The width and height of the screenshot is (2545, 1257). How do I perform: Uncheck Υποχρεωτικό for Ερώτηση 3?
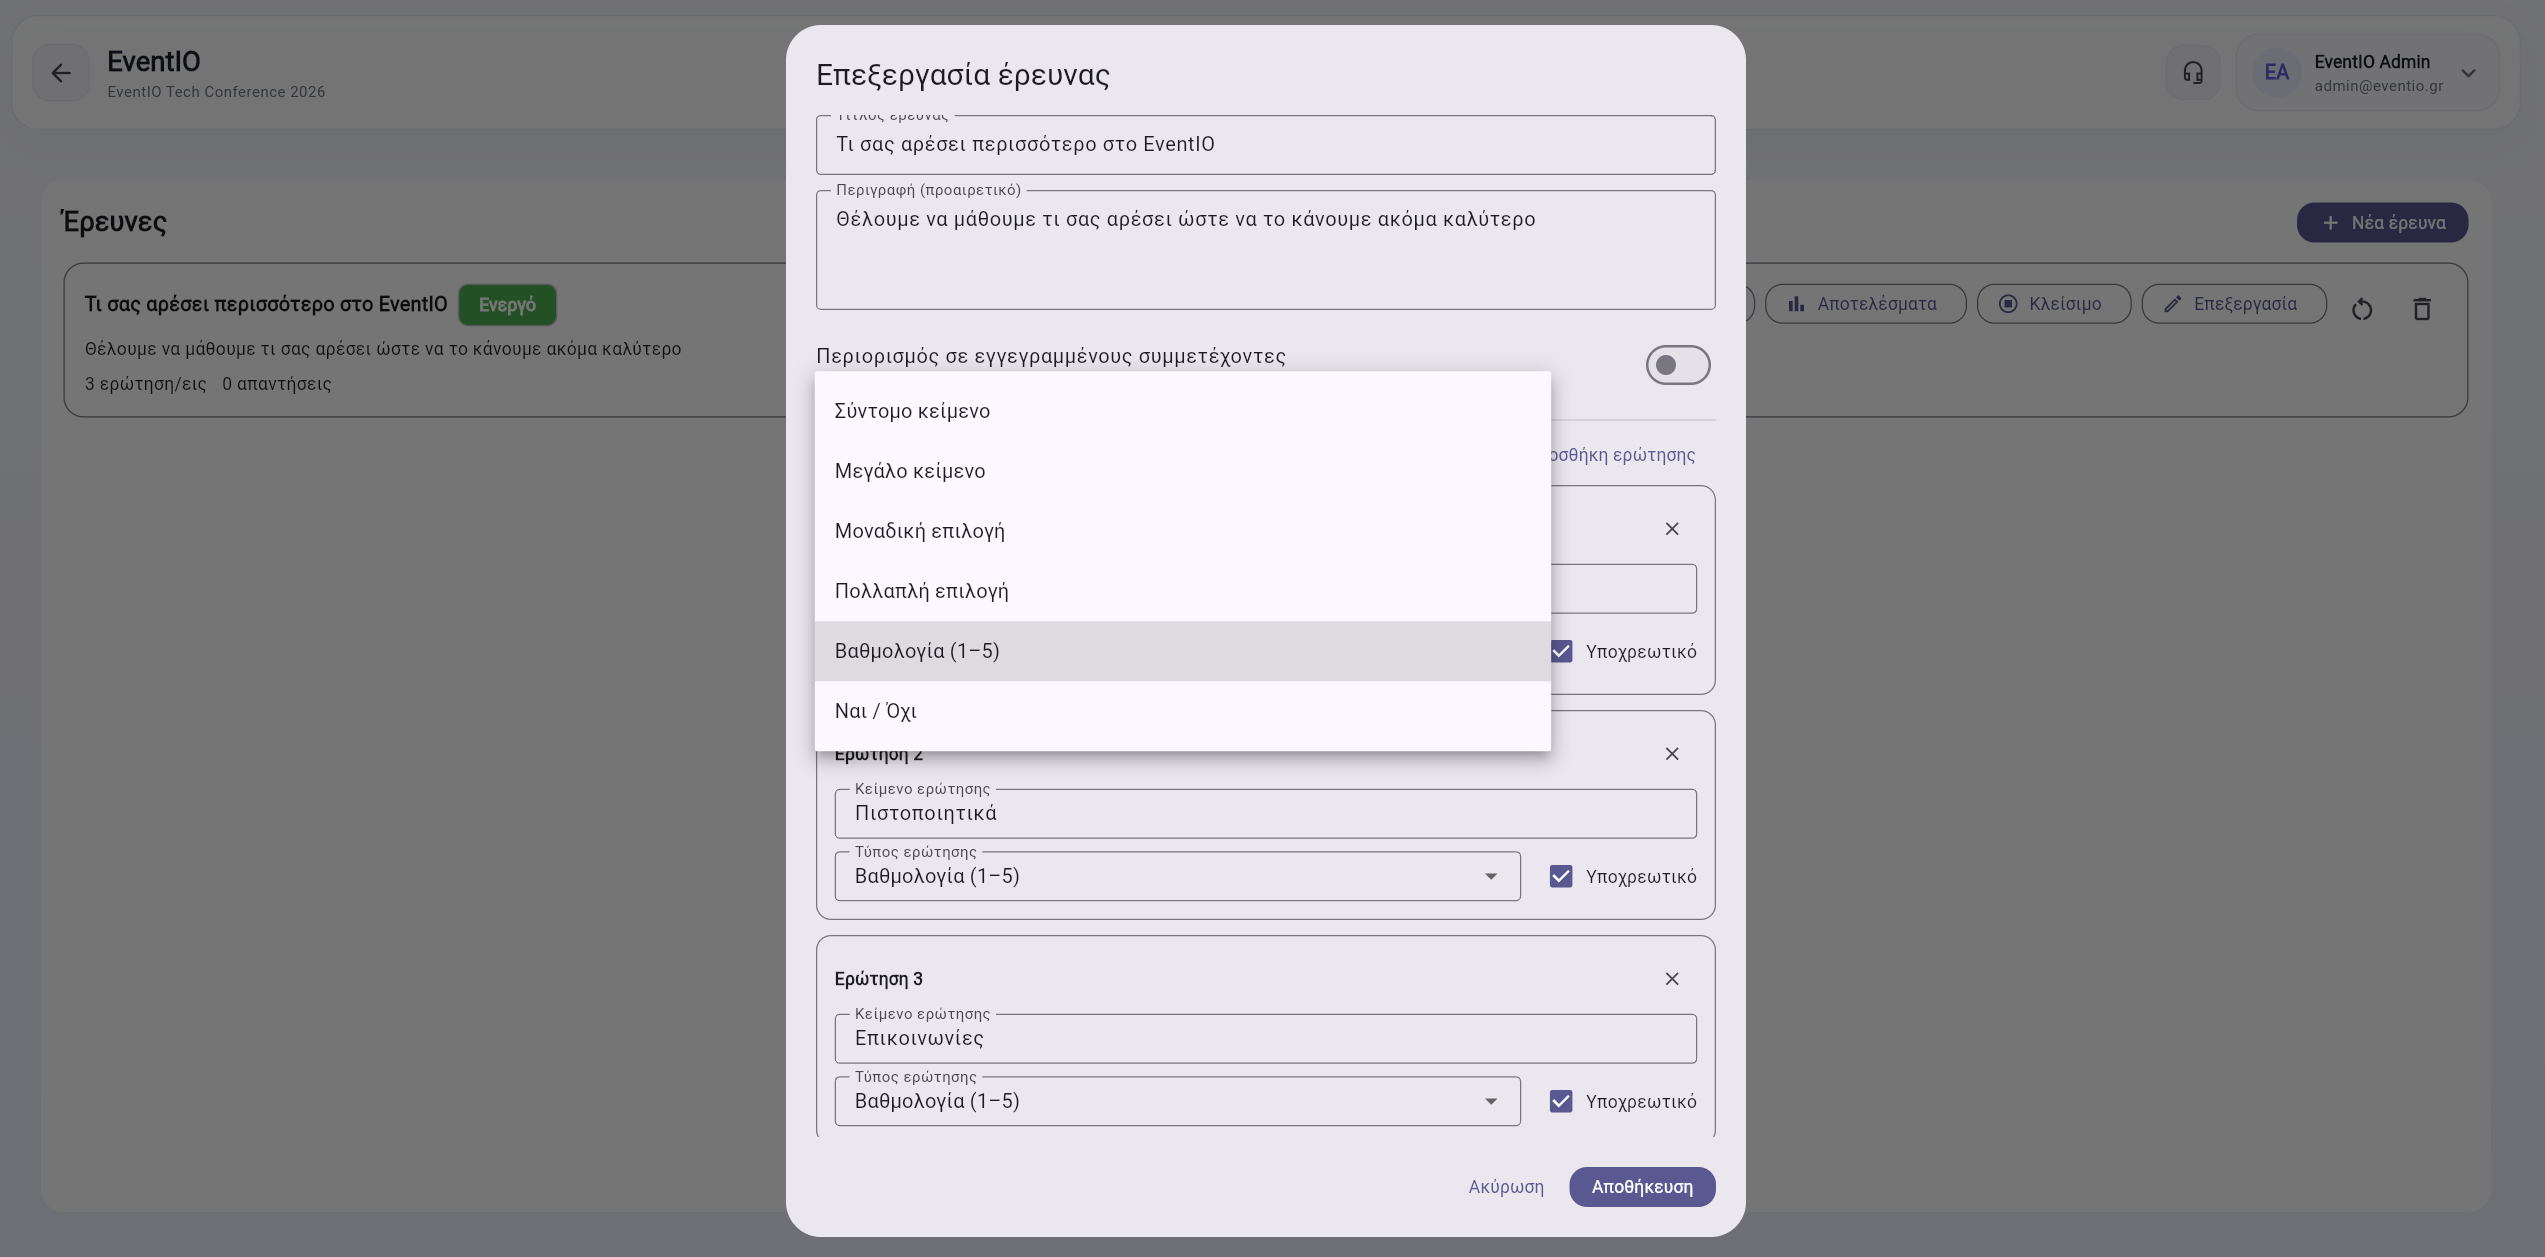pyautogui.click(x=1561, y=1102)
